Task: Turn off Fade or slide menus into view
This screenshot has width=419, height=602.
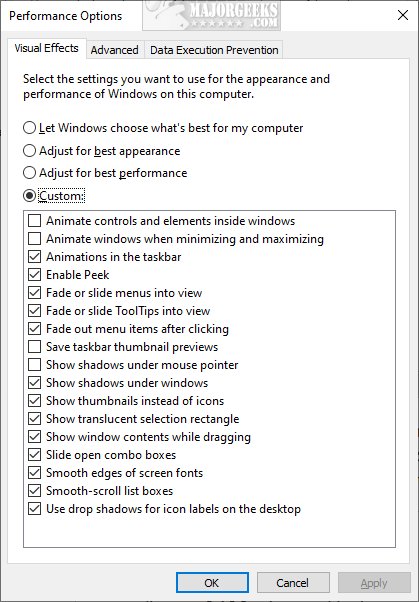Action: point(35,293)
